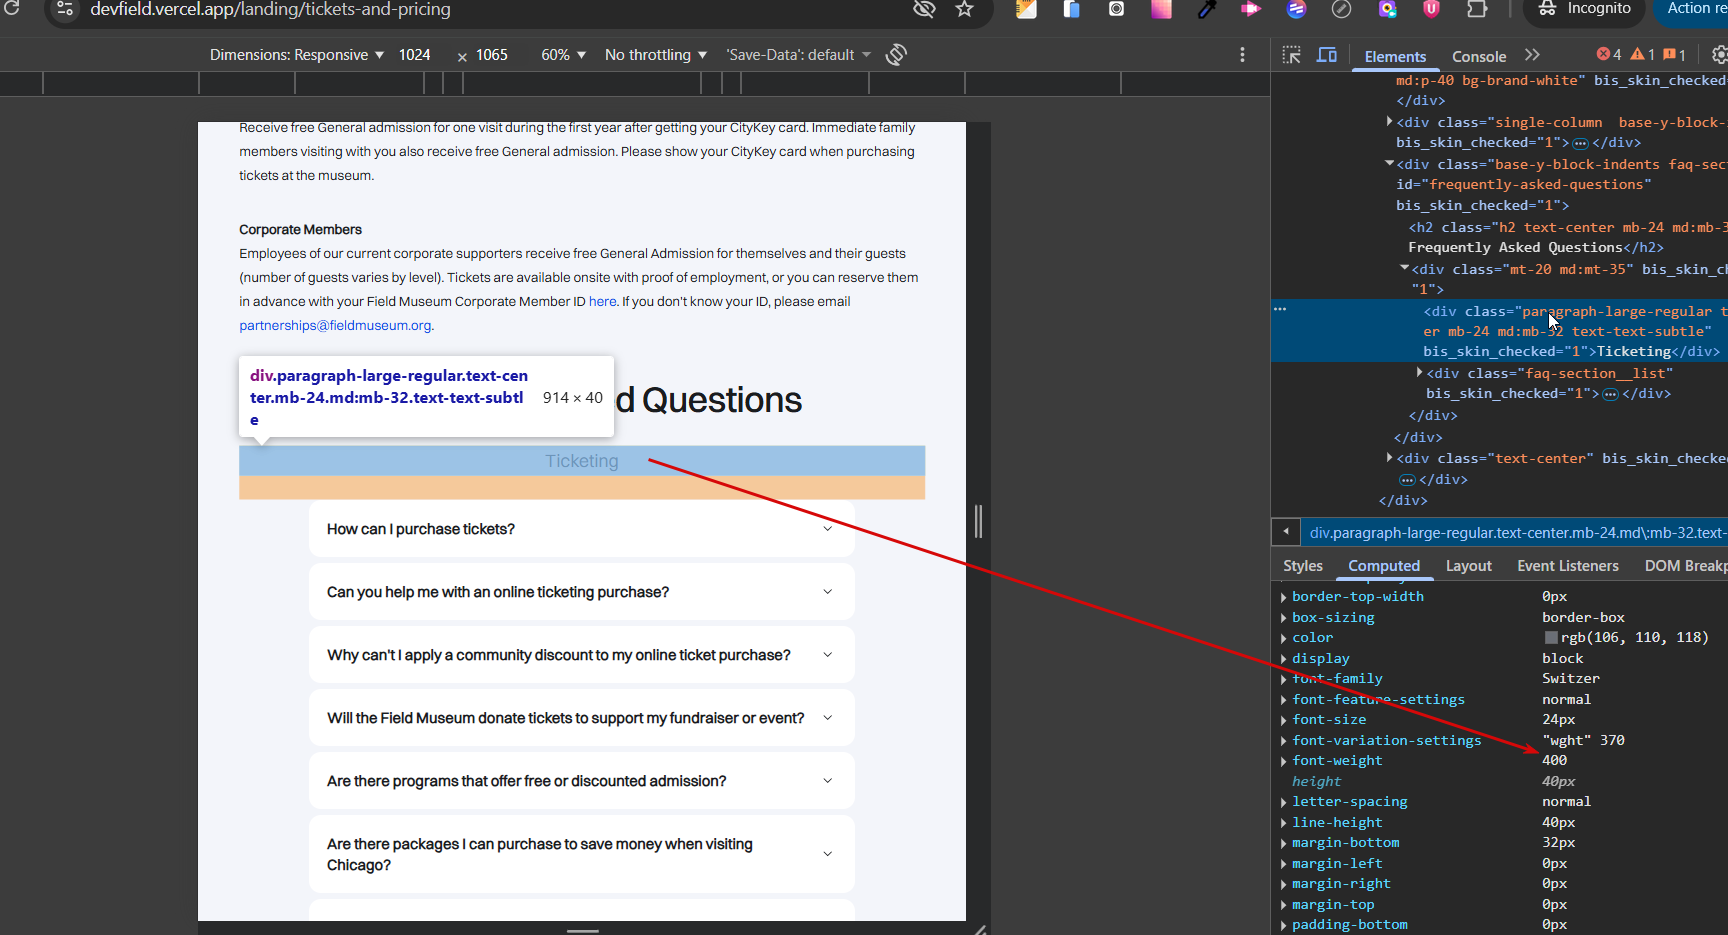Select the breadcrumb div.paragraph-large-regular element
The width and height of the screenshot is (1728, 935).
tap(1517, 533)
